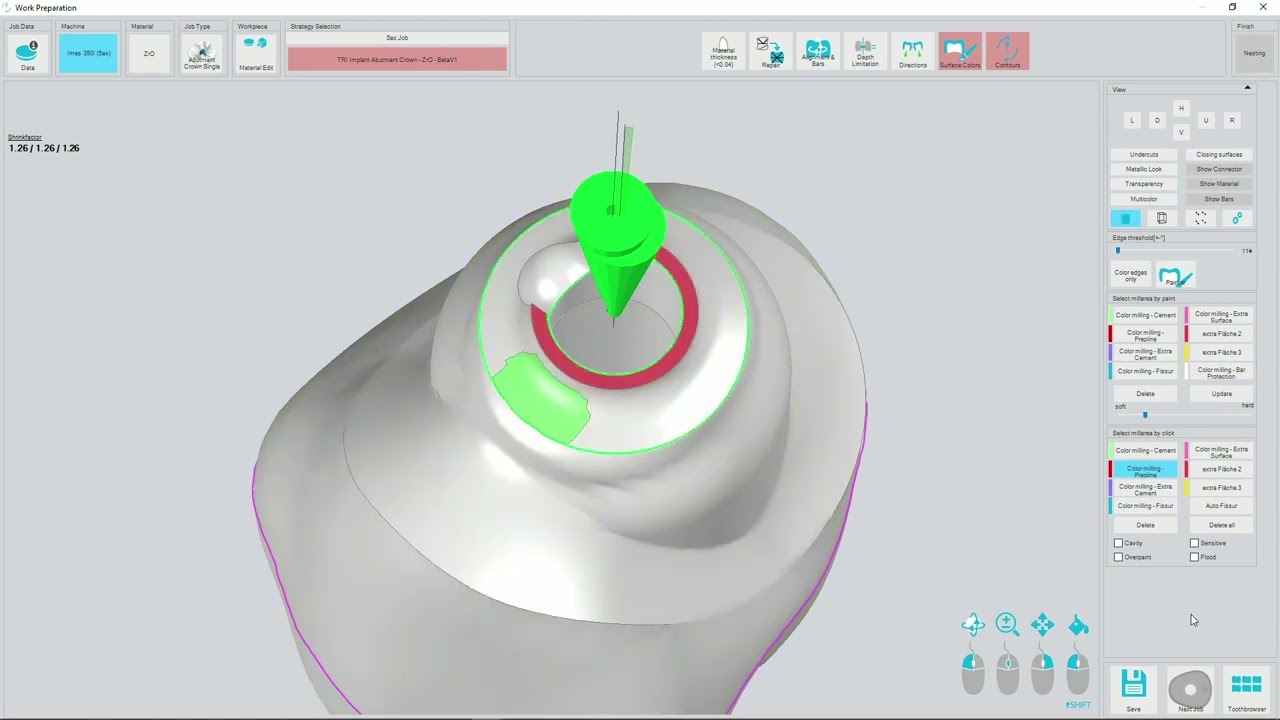Screen dimensions: 1280x720
Task: Toggle Undercuts view option
Action: (1144, 154)
